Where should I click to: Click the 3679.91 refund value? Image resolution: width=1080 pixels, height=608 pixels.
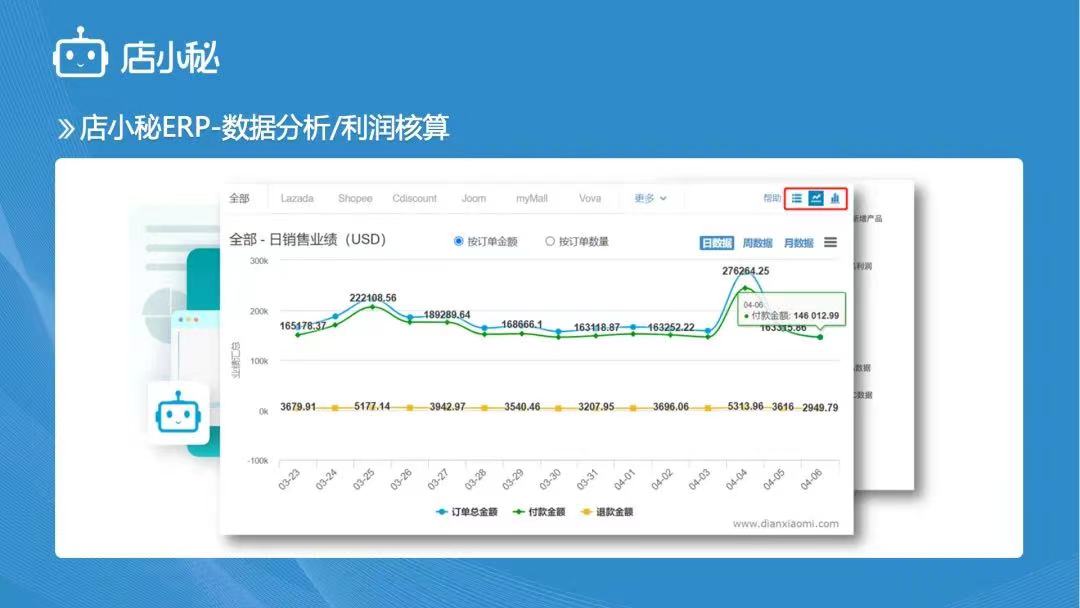pyautogui.click(x=298, y=407)
